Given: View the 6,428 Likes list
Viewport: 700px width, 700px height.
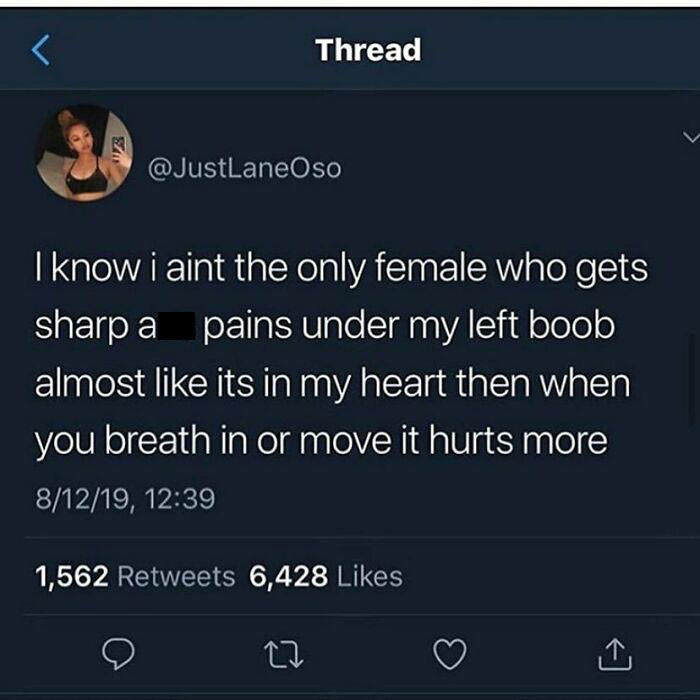Looking at the screenshot, I should (326, 576).
